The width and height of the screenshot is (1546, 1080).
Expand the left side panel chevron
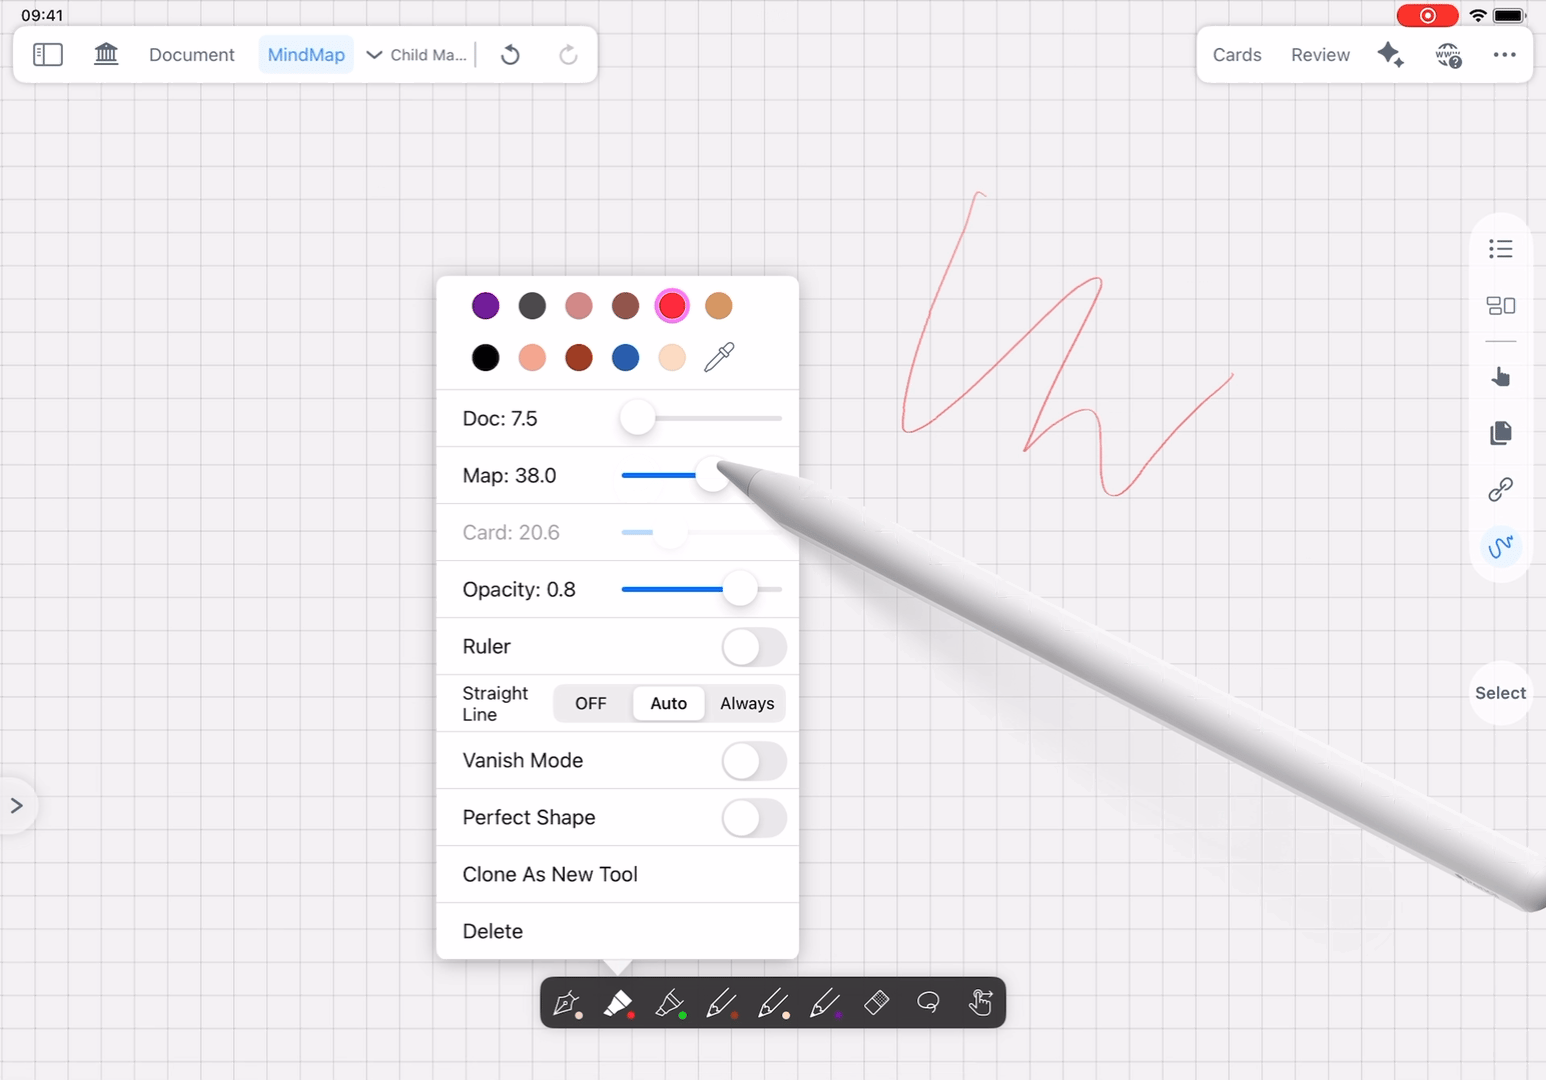coord(17,805)
